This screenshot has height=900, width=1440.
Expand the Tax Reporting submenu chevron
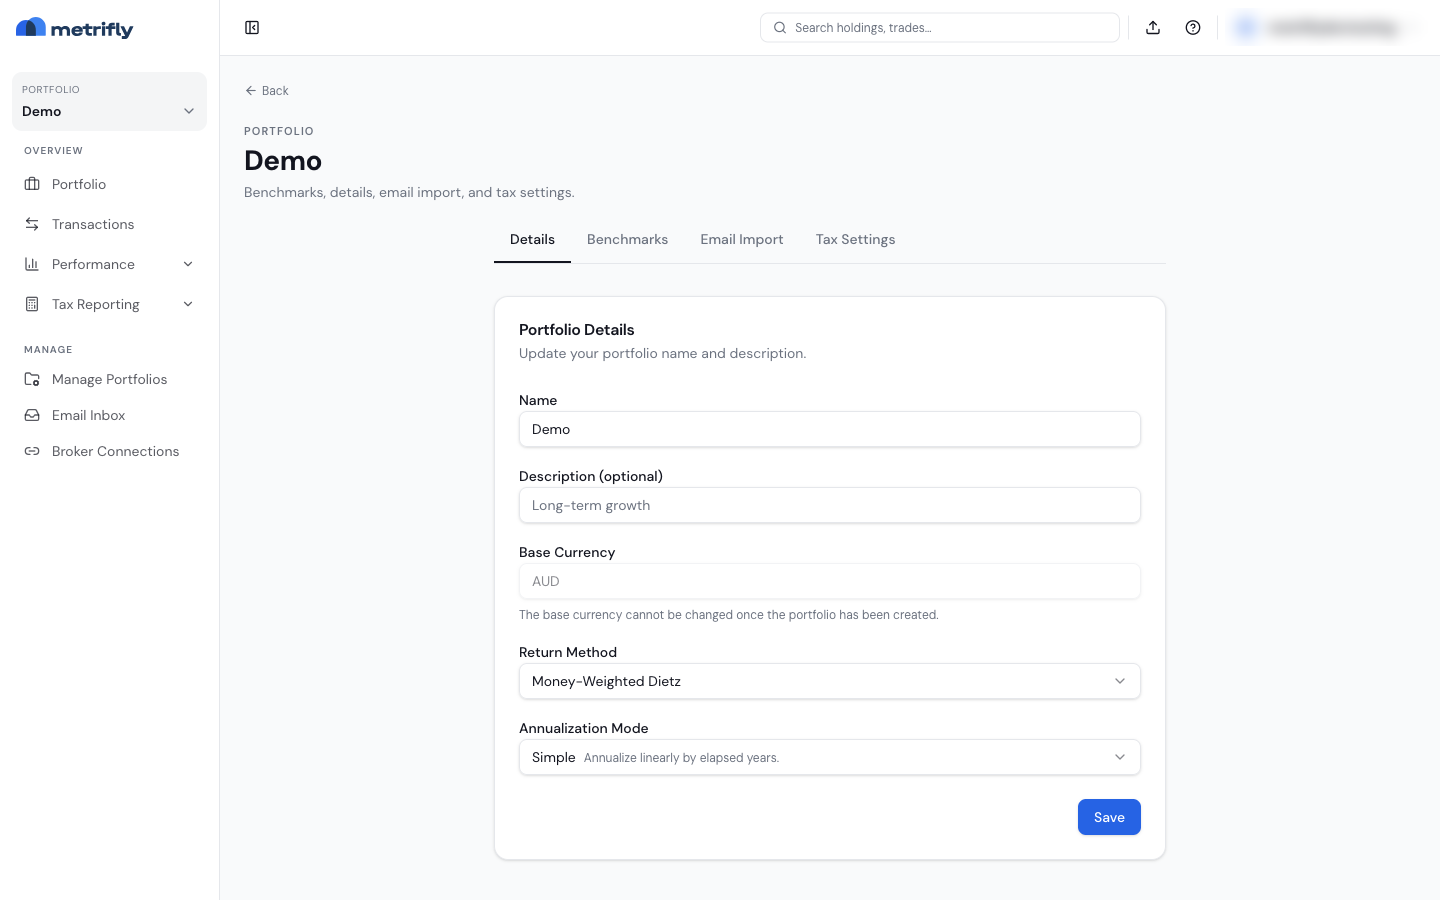[x=188, y=304]
